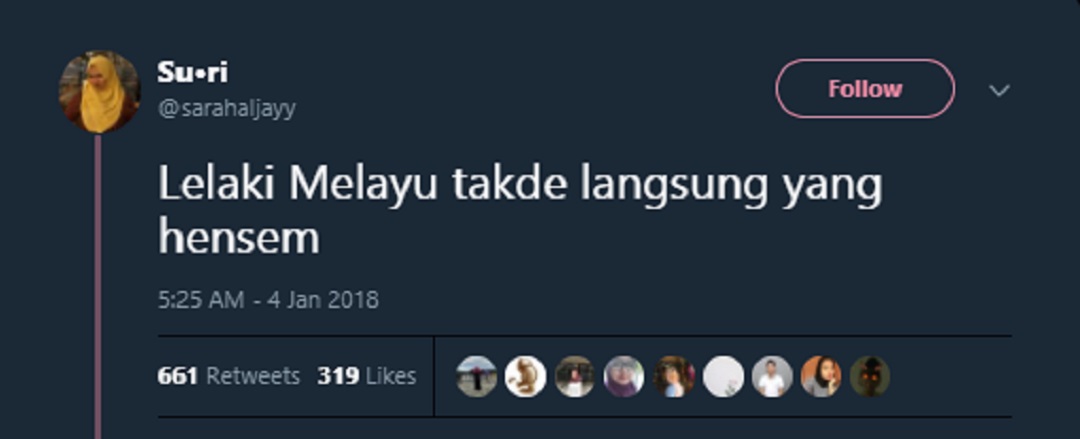1080x439 pixels.
Task: Open the 5:25 AM - 4 Jan 2018 timestamp
Action: (268, 300)
